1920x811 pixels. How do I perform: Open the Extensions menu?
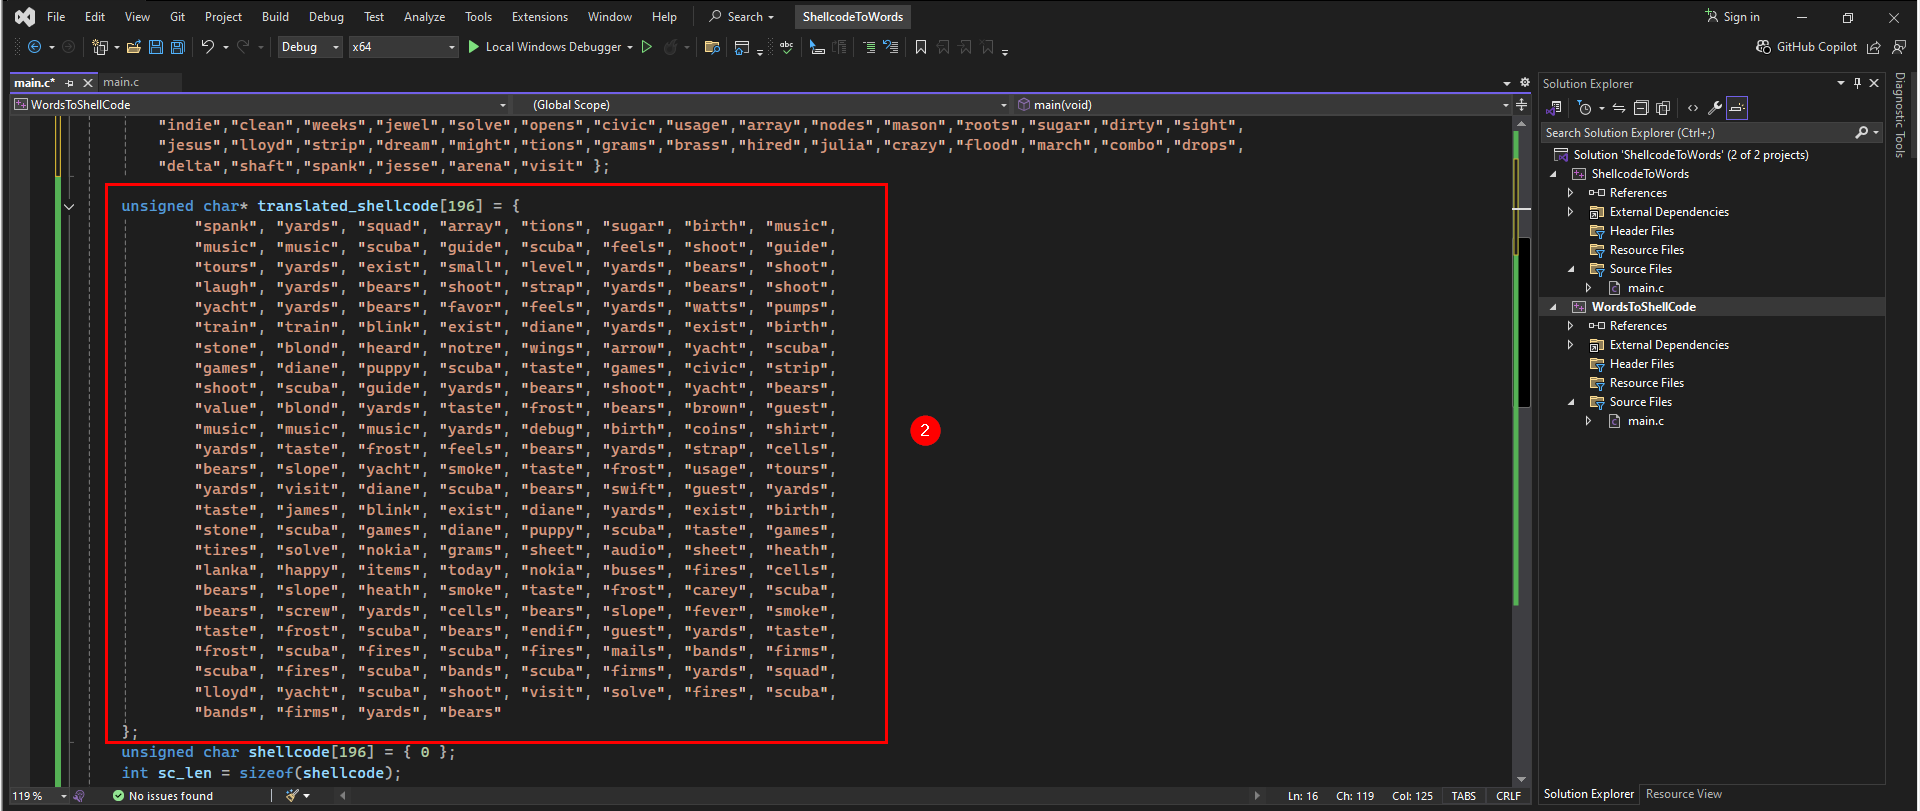540,17
